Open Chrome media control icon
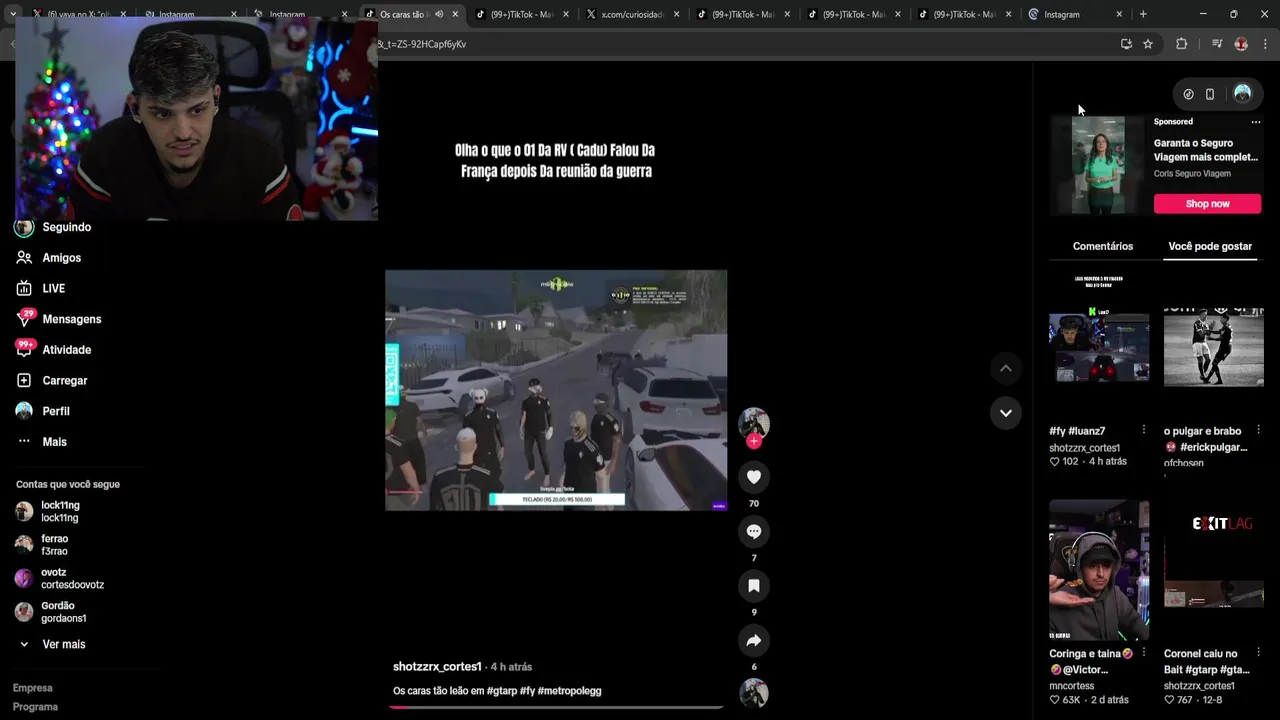The image size is (1280, 720). coord(1217,44)
